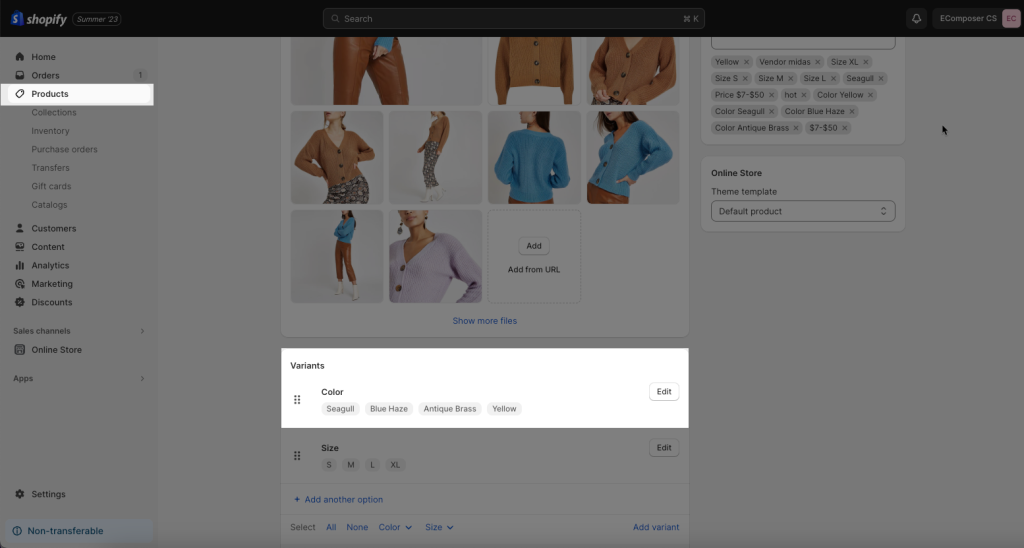The height and width of the screenshot is (548, 1024).
Task: Remove the Price $7-$50 tag
Action: click(x=771, y=95)
